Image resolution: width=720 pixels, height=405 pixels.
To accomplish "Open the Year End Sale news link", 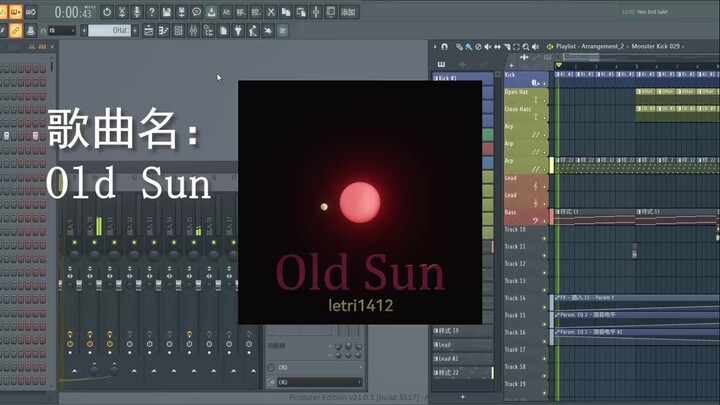I will point(652,12).
